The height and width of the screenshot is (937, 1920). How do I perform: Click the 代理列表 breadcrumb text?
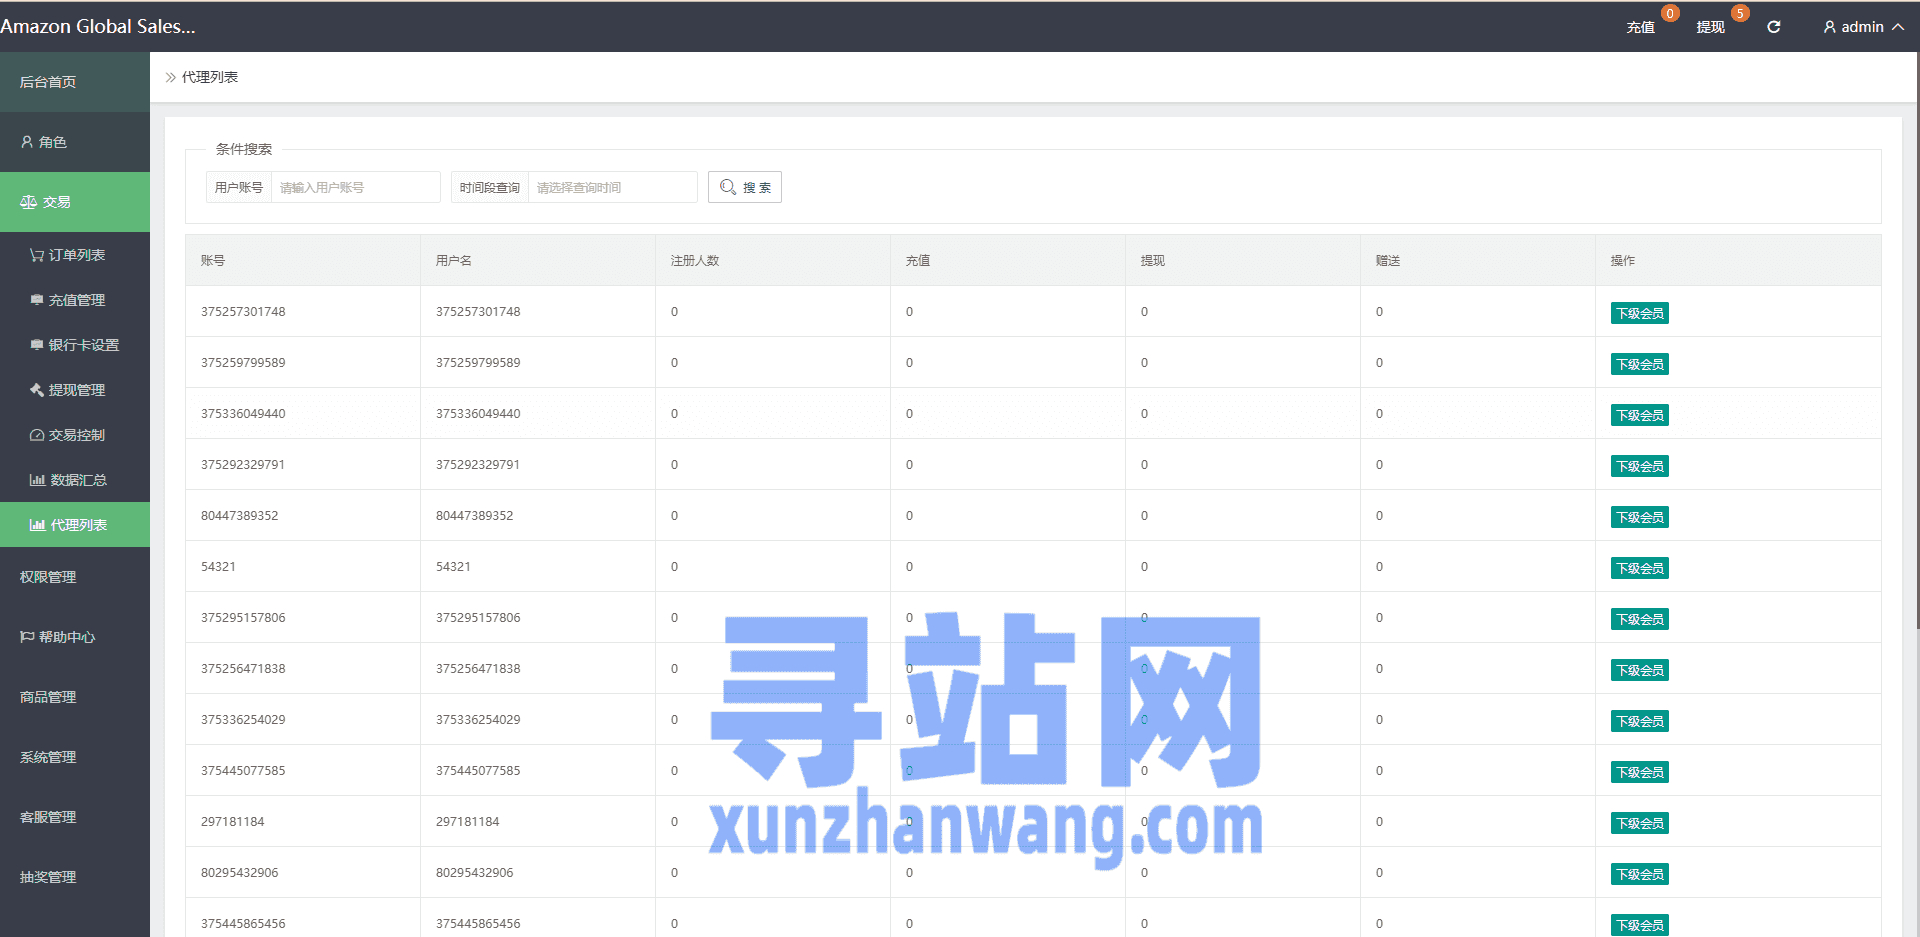click(210, 77)
